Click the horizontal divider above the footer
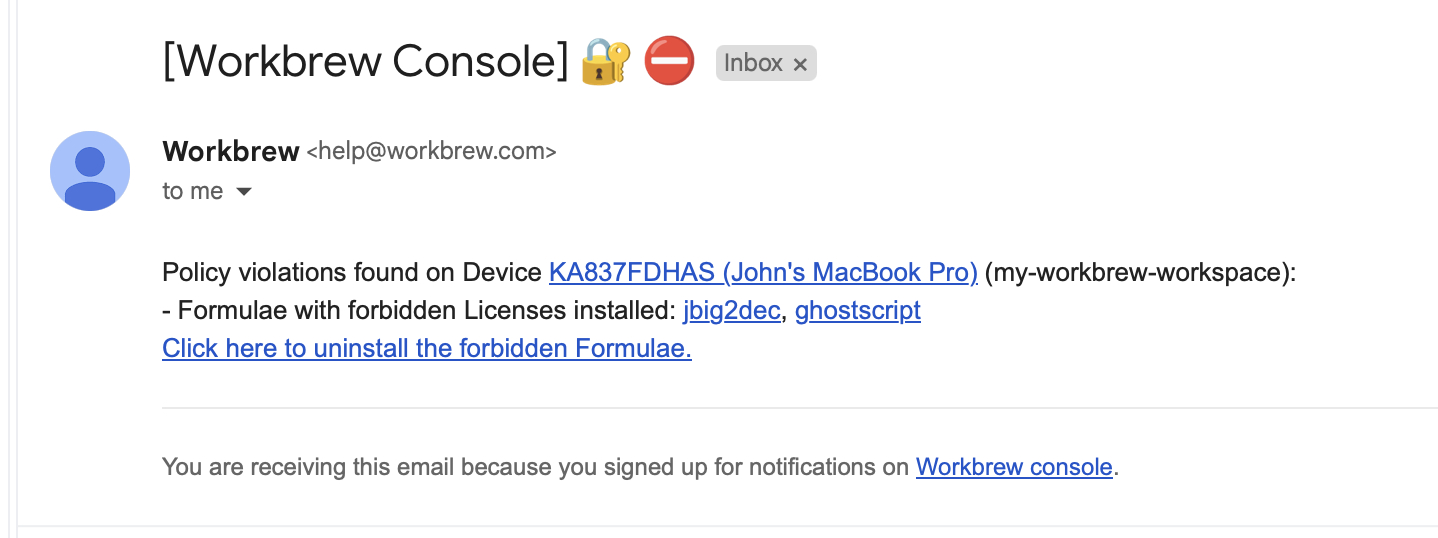The height and width of the screenshot is (538, 1438). pos(798,408)
